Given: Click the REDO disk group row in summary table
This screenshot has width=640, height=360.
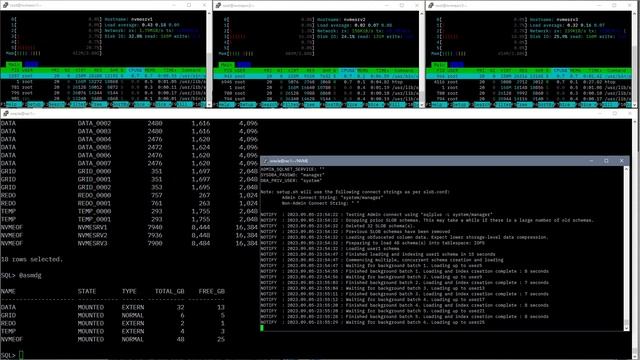Looking at the screenshot, I should coord(113,323).
